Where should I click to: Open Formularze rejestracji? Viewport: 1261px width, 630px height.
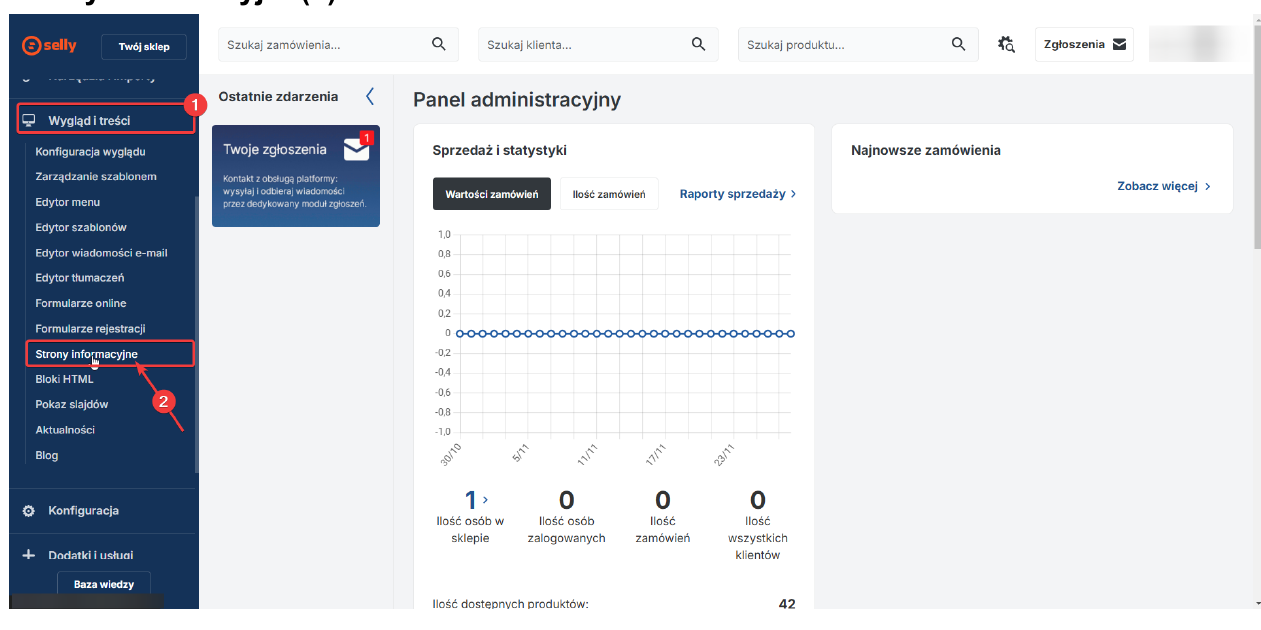pyautogui.click(x=91, y=328)
